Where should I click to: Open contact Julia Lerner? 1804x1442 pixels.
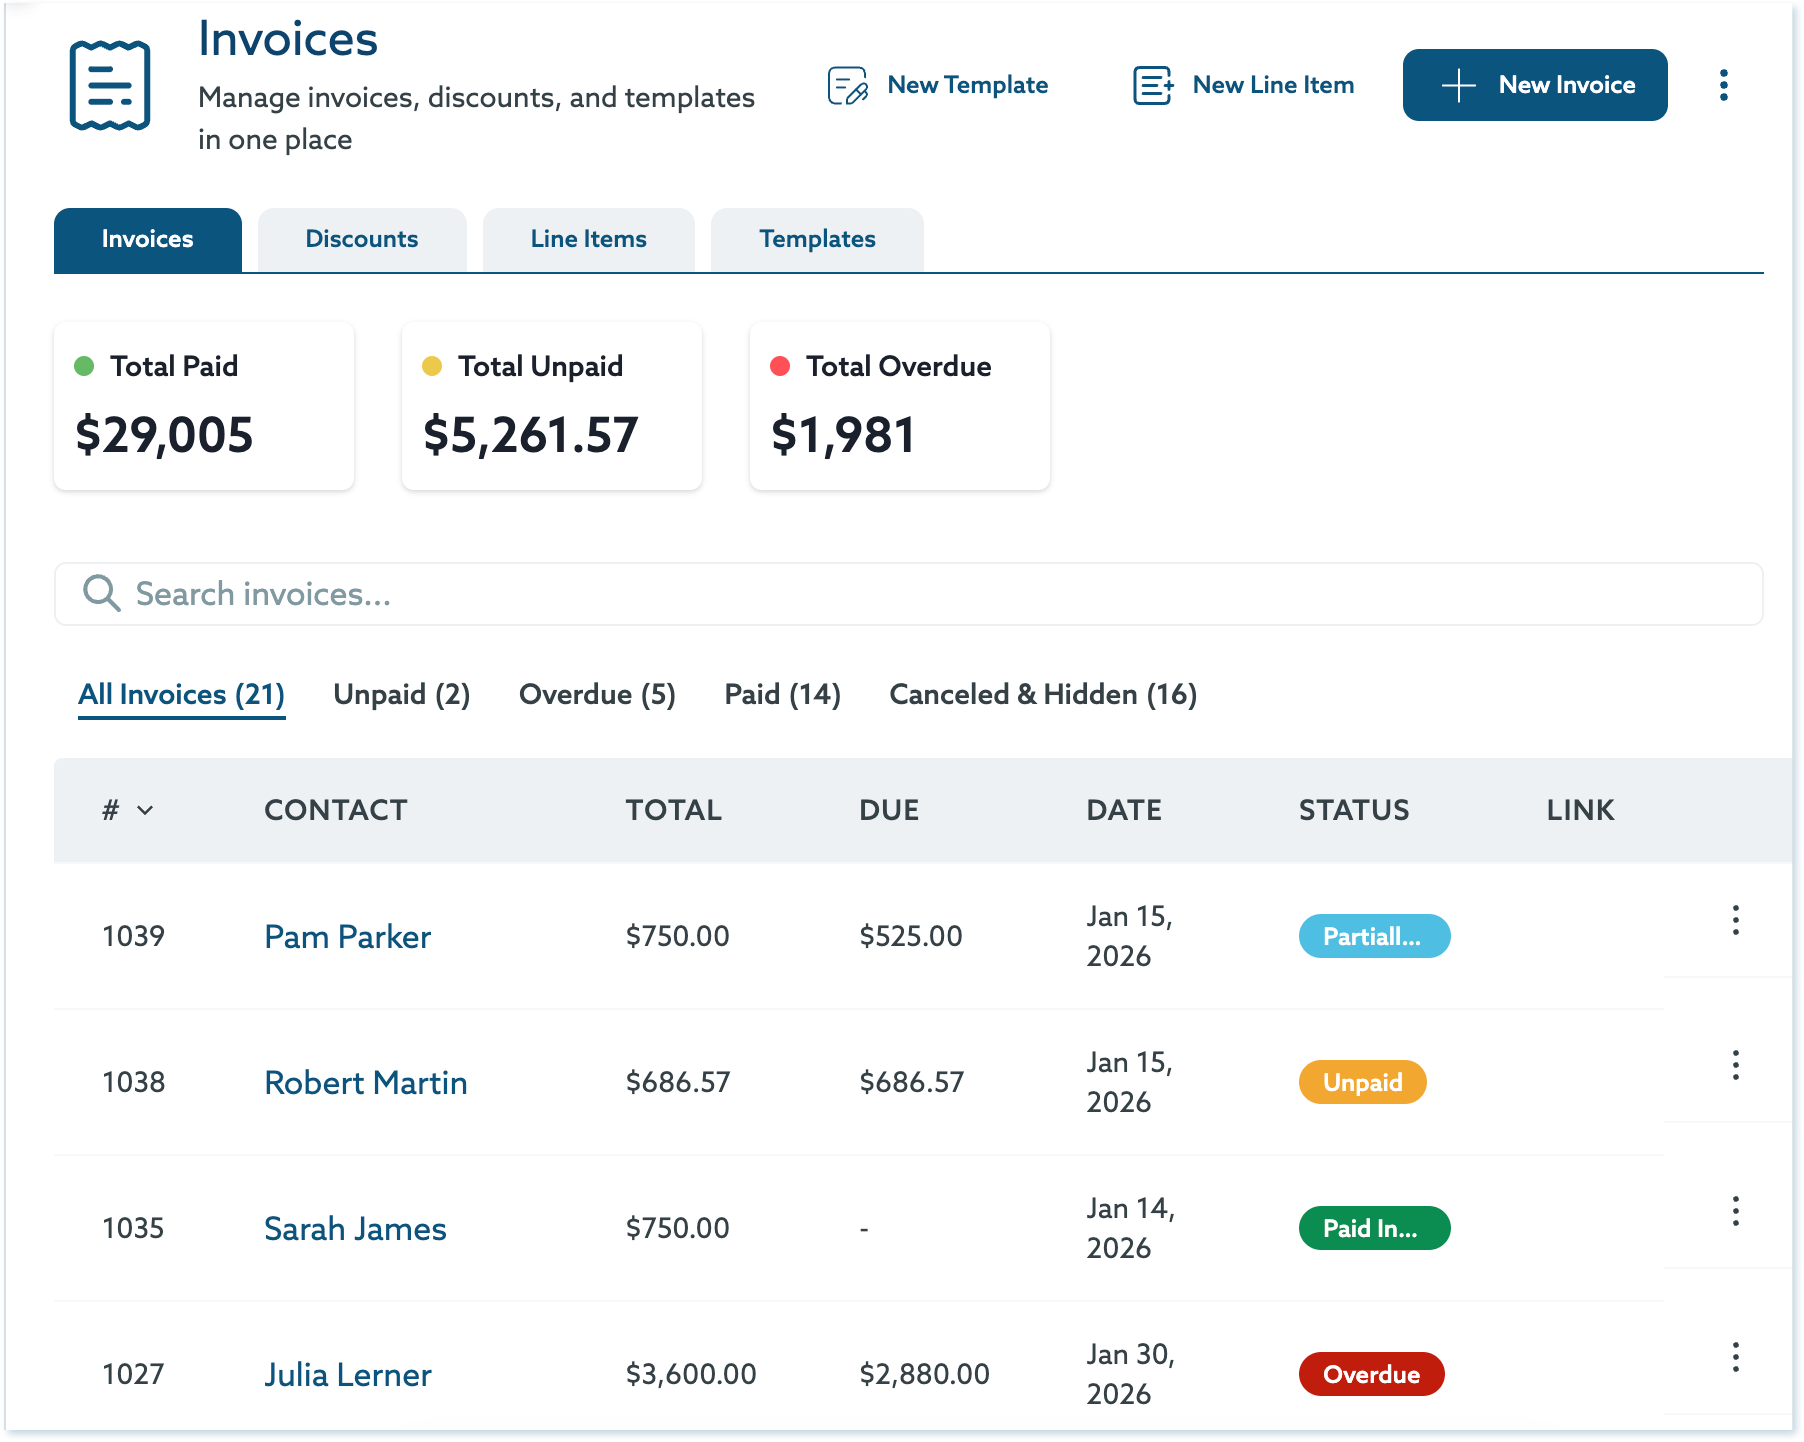347,1375
